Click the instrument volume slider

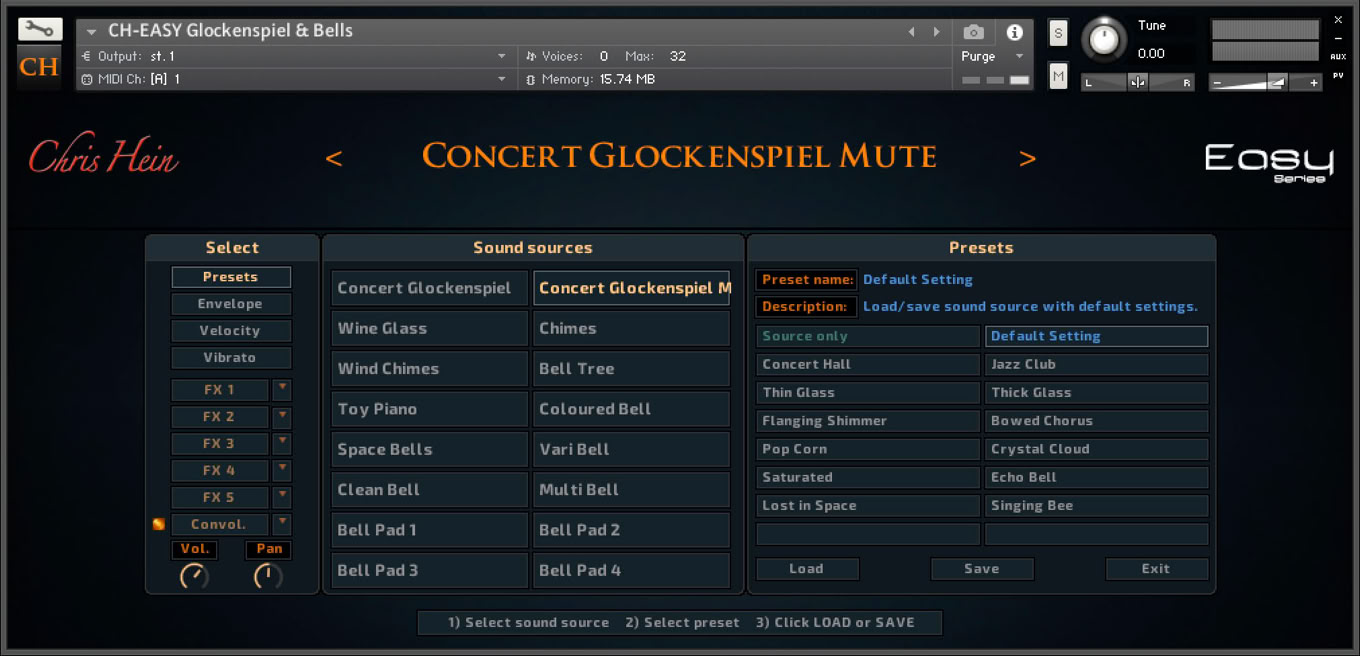(1266, 83)
